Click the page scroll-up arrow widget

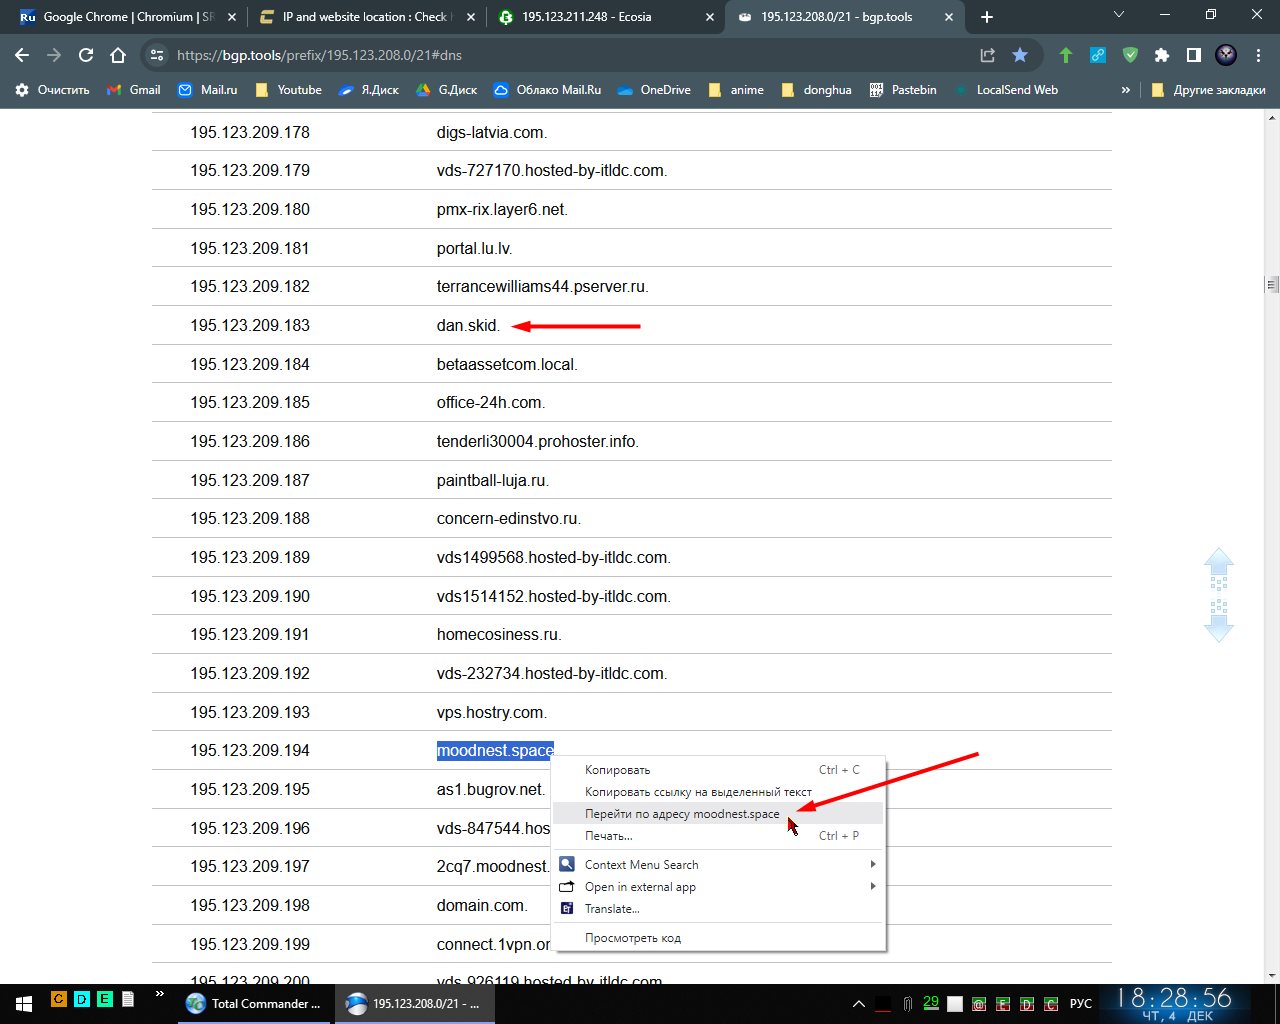tap(1218, 564)
